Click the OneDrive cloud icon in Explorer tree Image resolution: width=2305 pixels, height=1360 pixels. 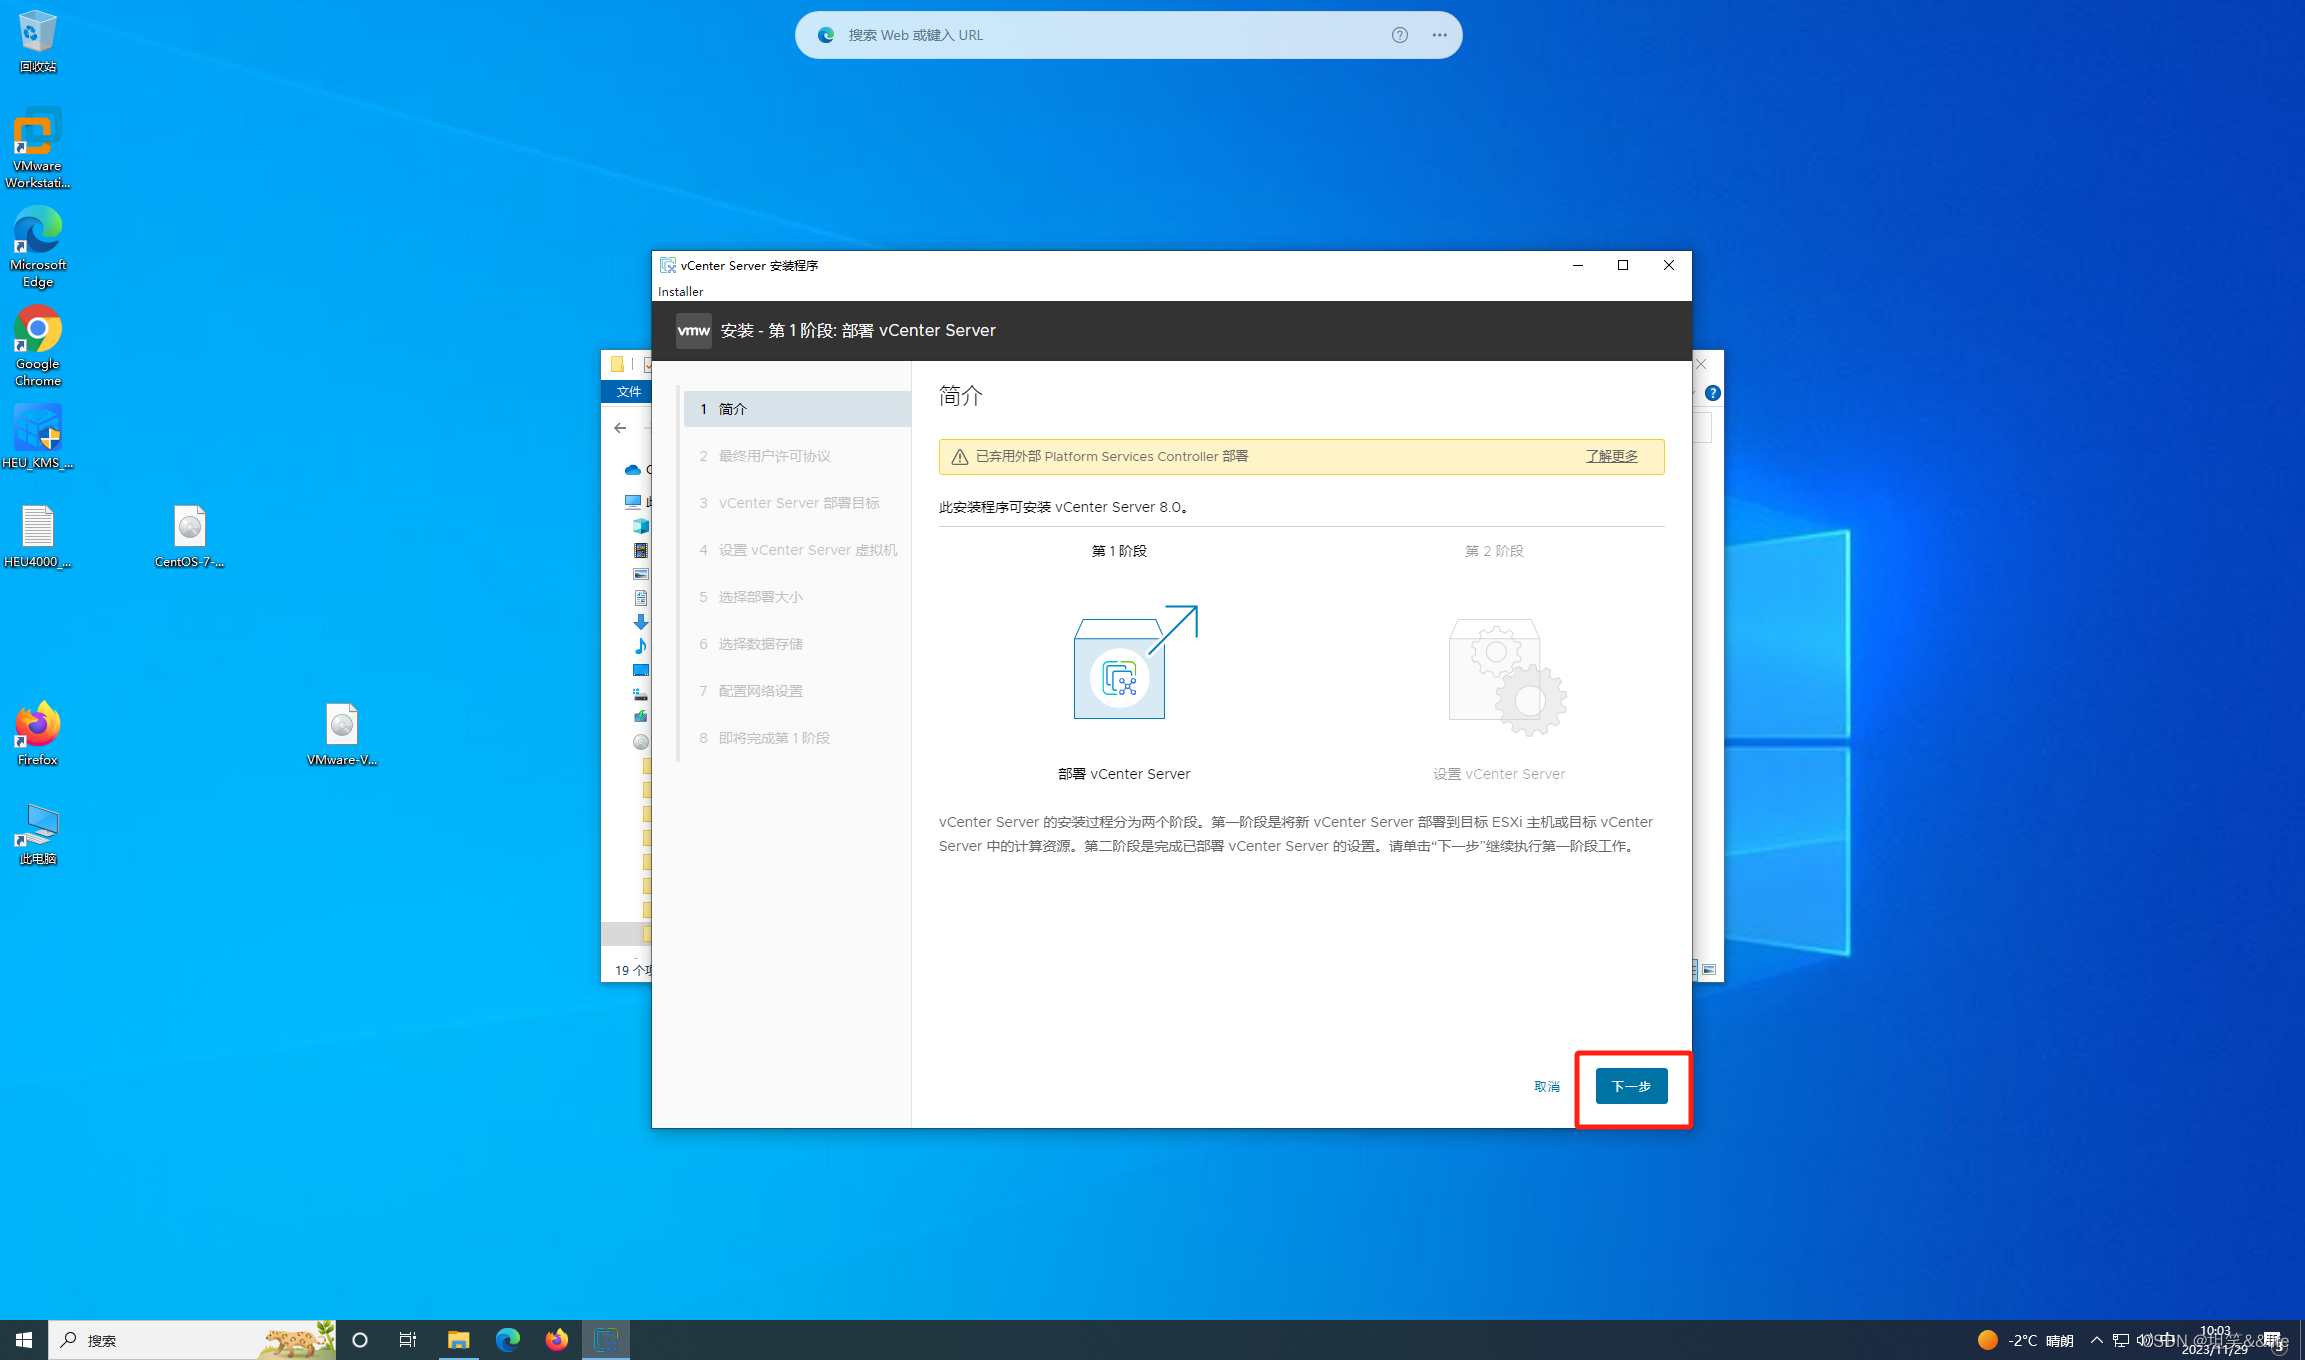click(x=632, y=470)
